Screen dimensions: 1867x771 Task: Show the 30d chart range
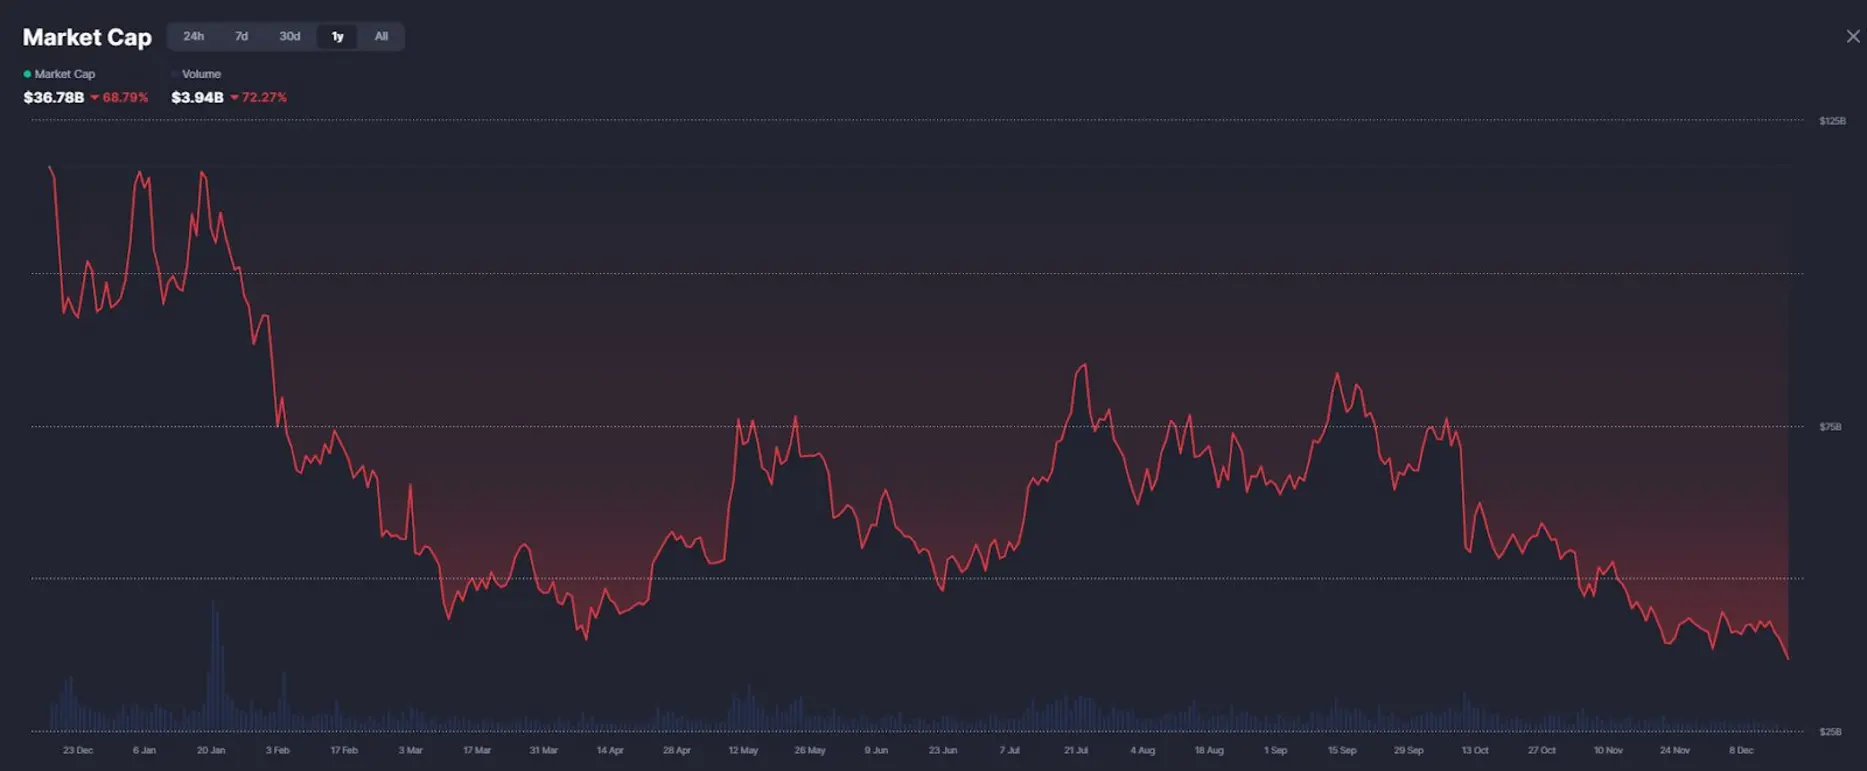289,37
